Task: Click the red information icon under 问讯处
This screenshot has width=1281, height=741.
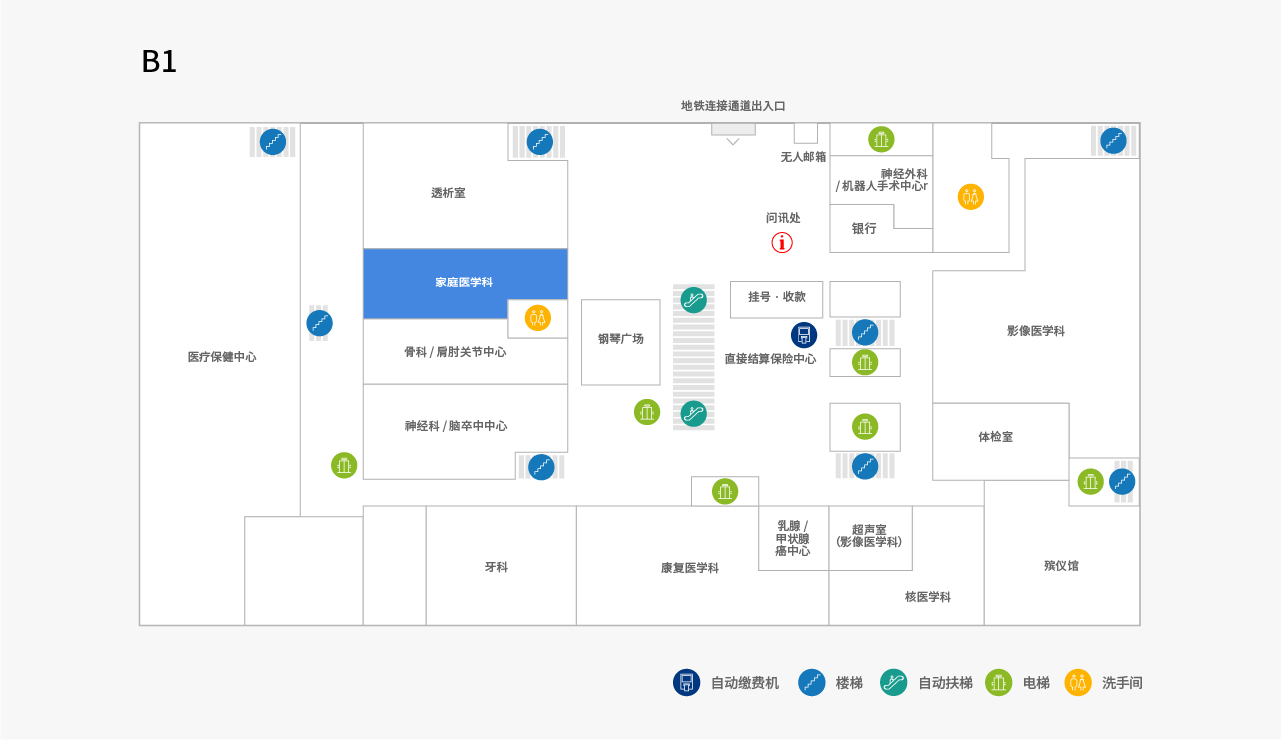Action: coord(782,242)
